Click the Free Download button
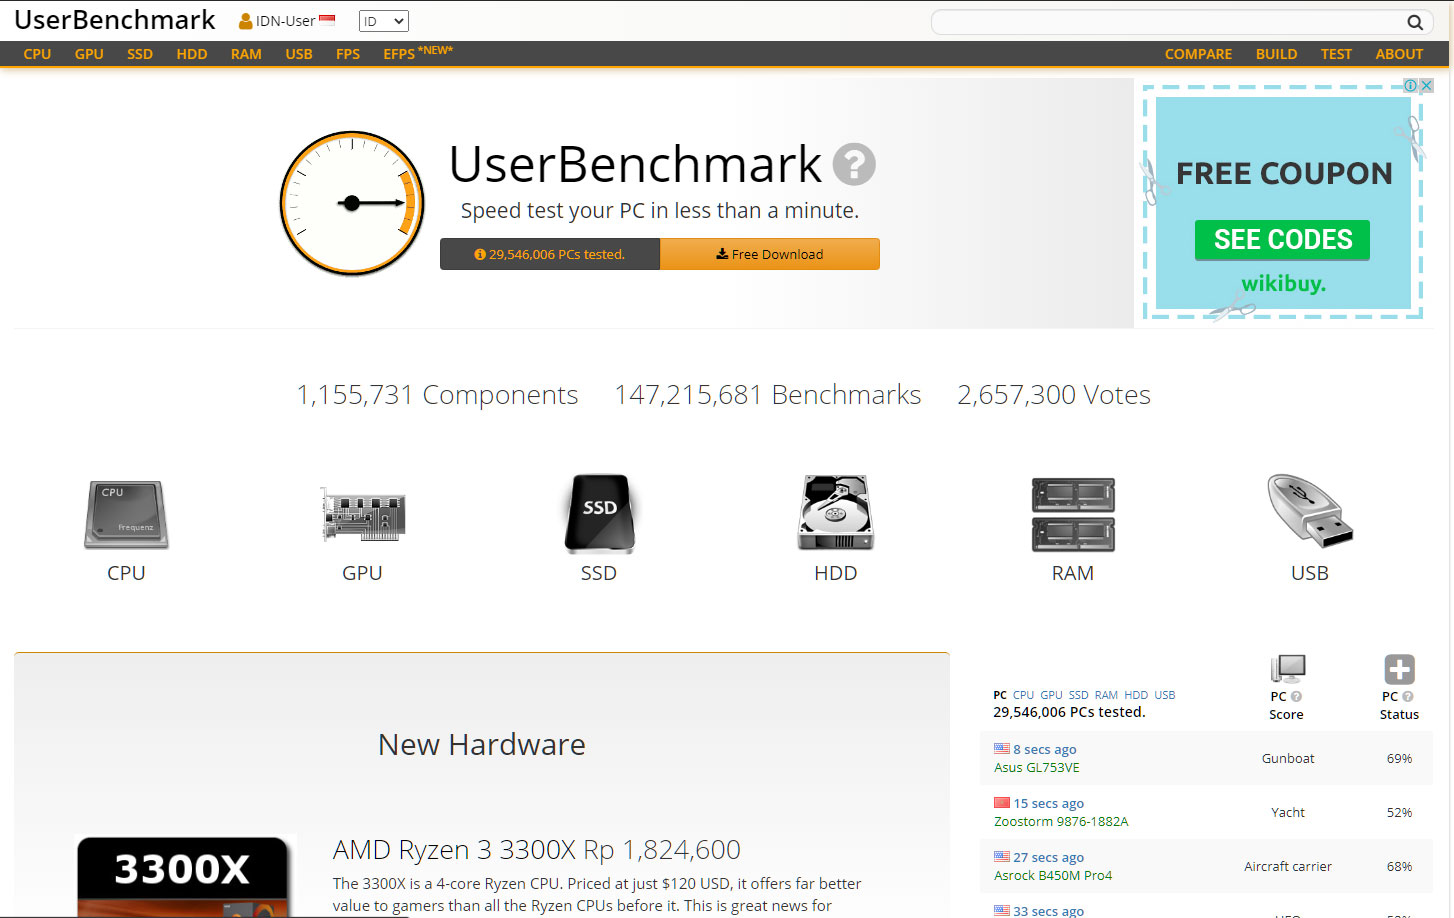Screen dimensions: 1454x918 pyautogui.click(x=770, y=254)
